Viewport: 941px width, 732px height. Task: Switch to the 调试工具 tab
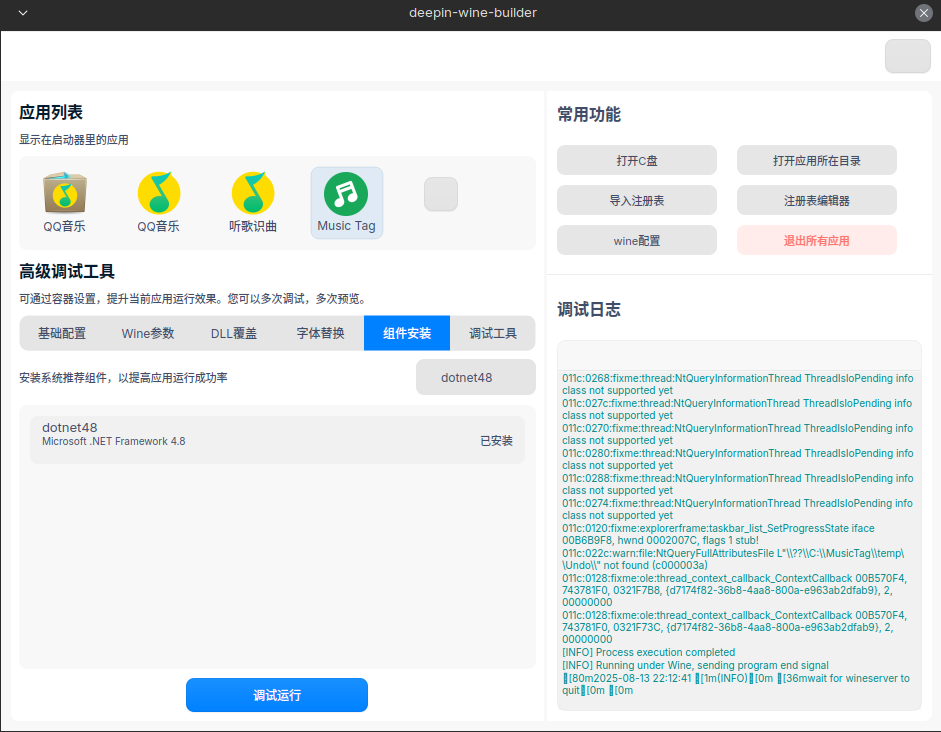(x=493, y=333)
